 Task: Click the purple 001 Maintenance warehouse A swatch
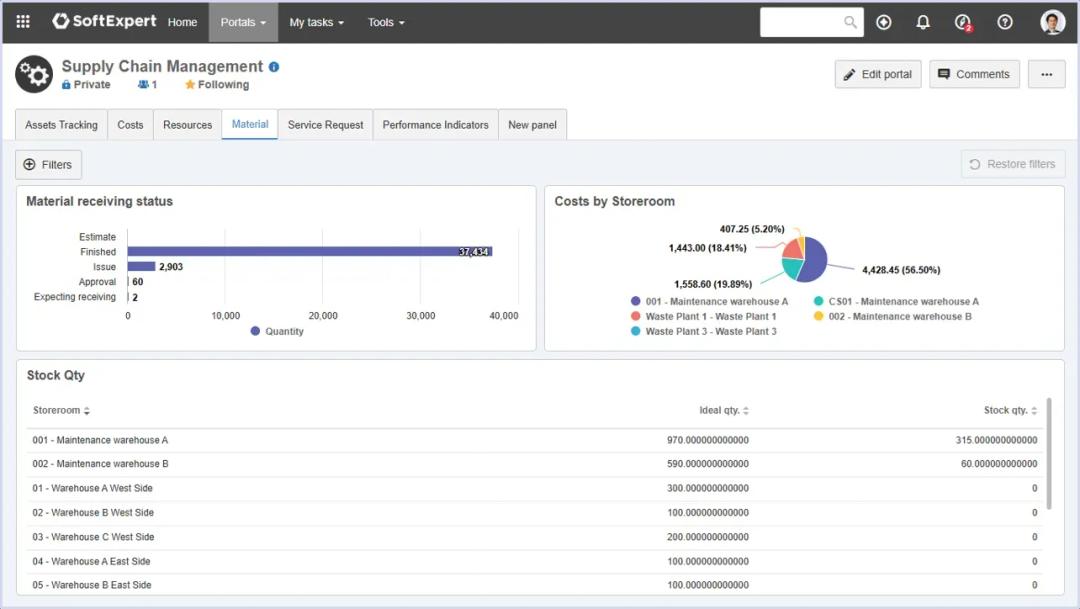[635, 301]
